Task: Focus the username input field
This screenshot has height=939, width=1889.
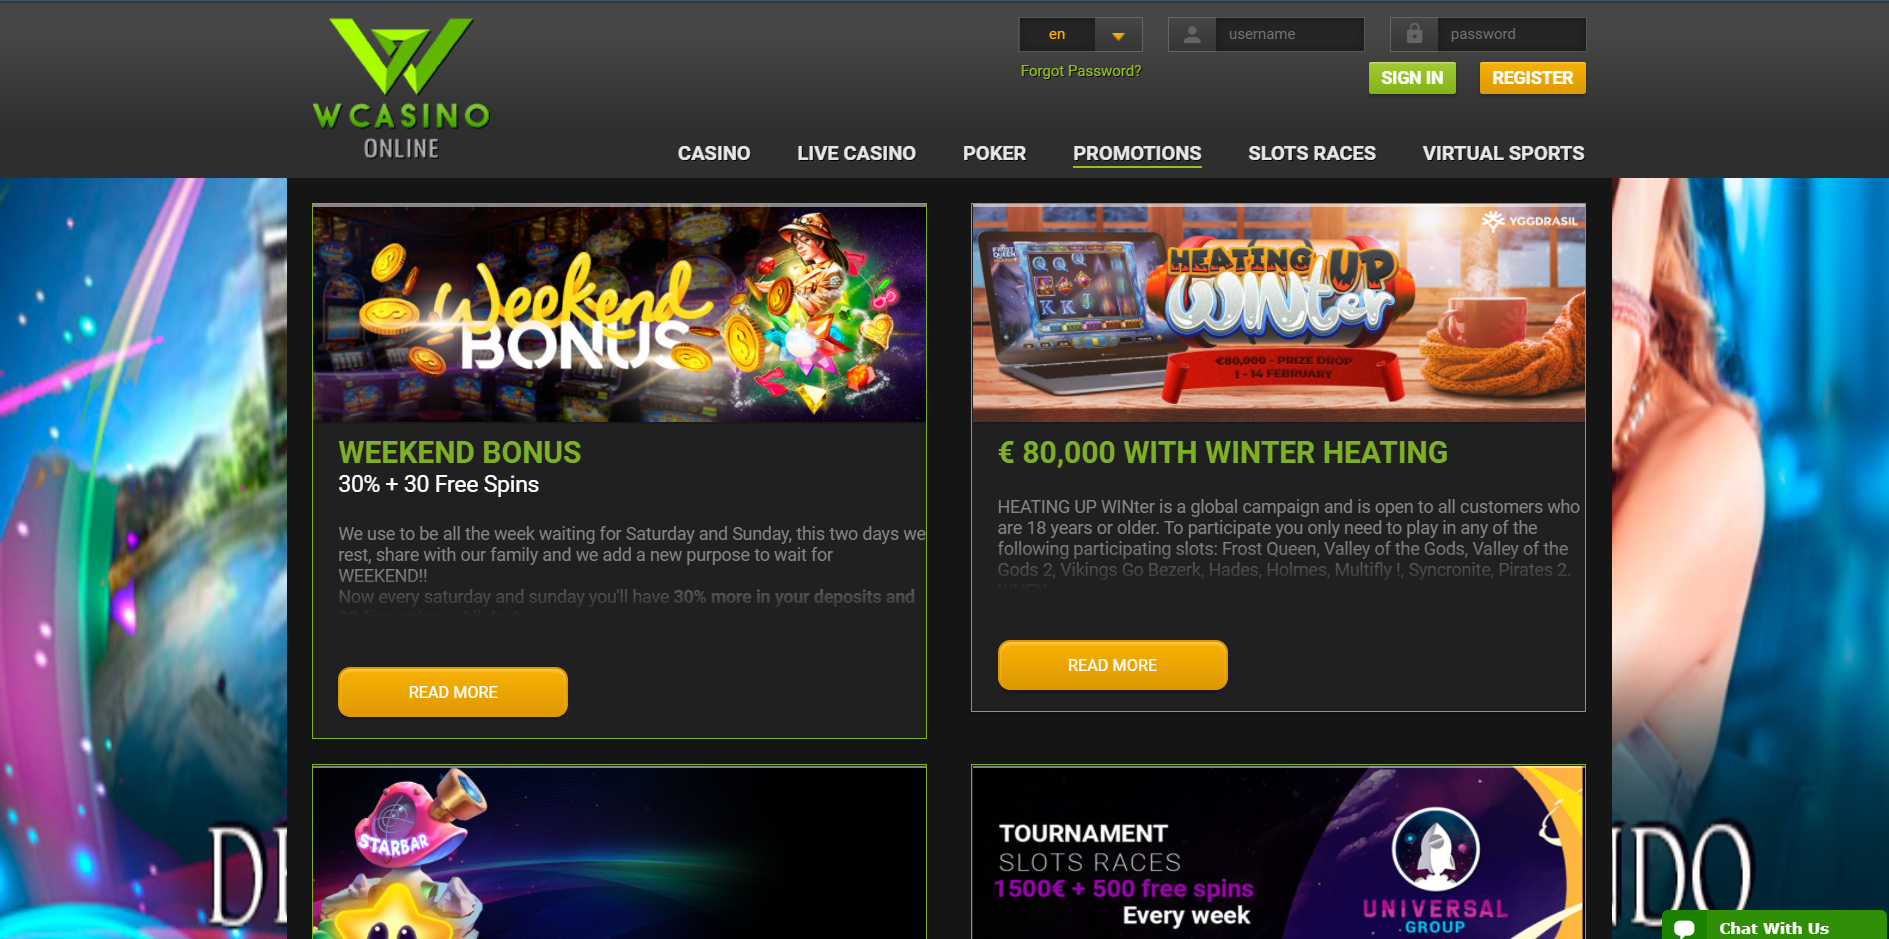Action: 1290,34
